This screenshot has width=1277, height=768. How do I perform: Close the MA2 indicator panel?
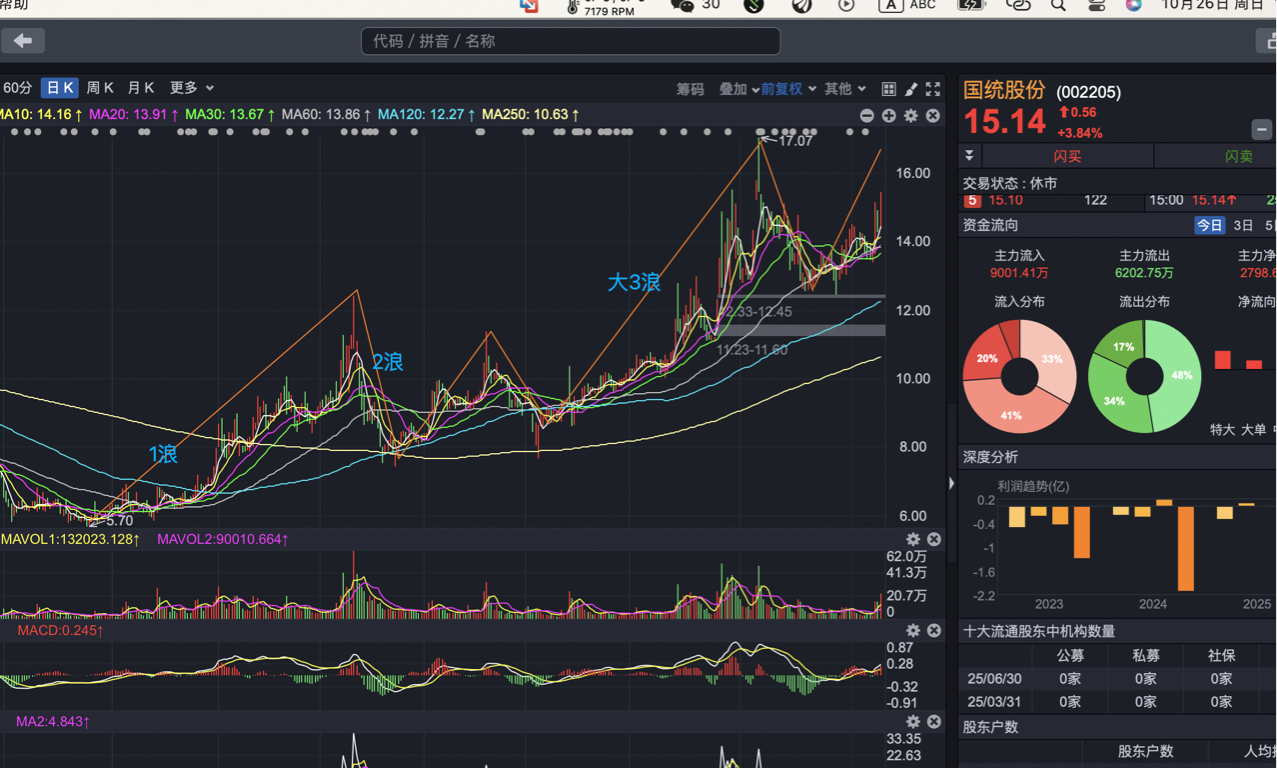pos(934,721)
